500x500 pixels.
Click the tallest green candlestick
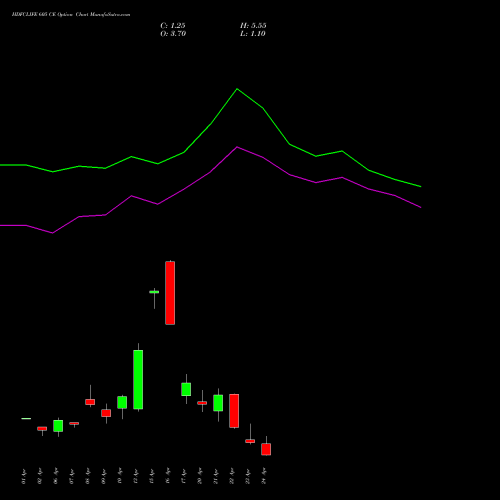pos(138,379)
